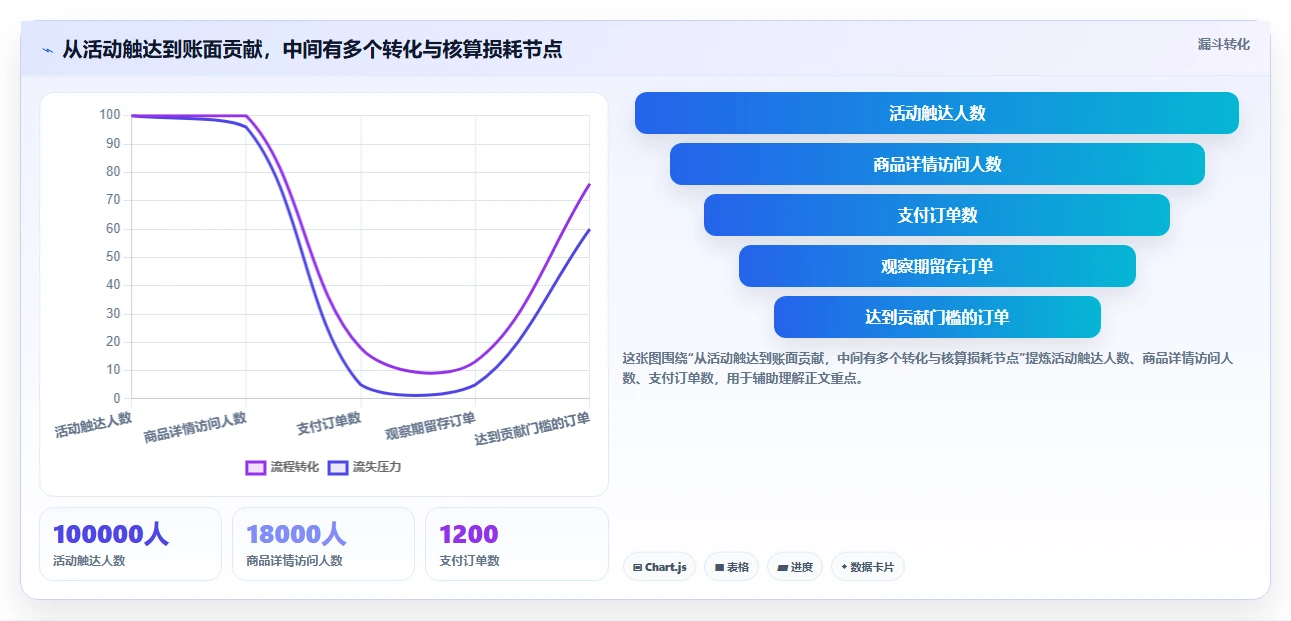Click the 漏斗转化 label in the header
The width and height of the screenshot is (1291, 621).
(x=1224, y=44)
